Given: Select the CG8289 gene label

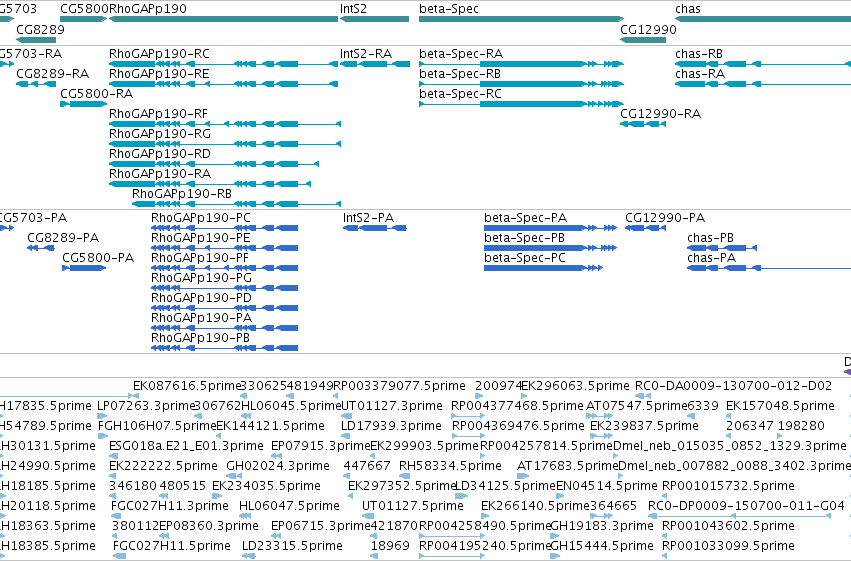Looking at the screenshot, I should pyautogui.click(x=40, y=29).
